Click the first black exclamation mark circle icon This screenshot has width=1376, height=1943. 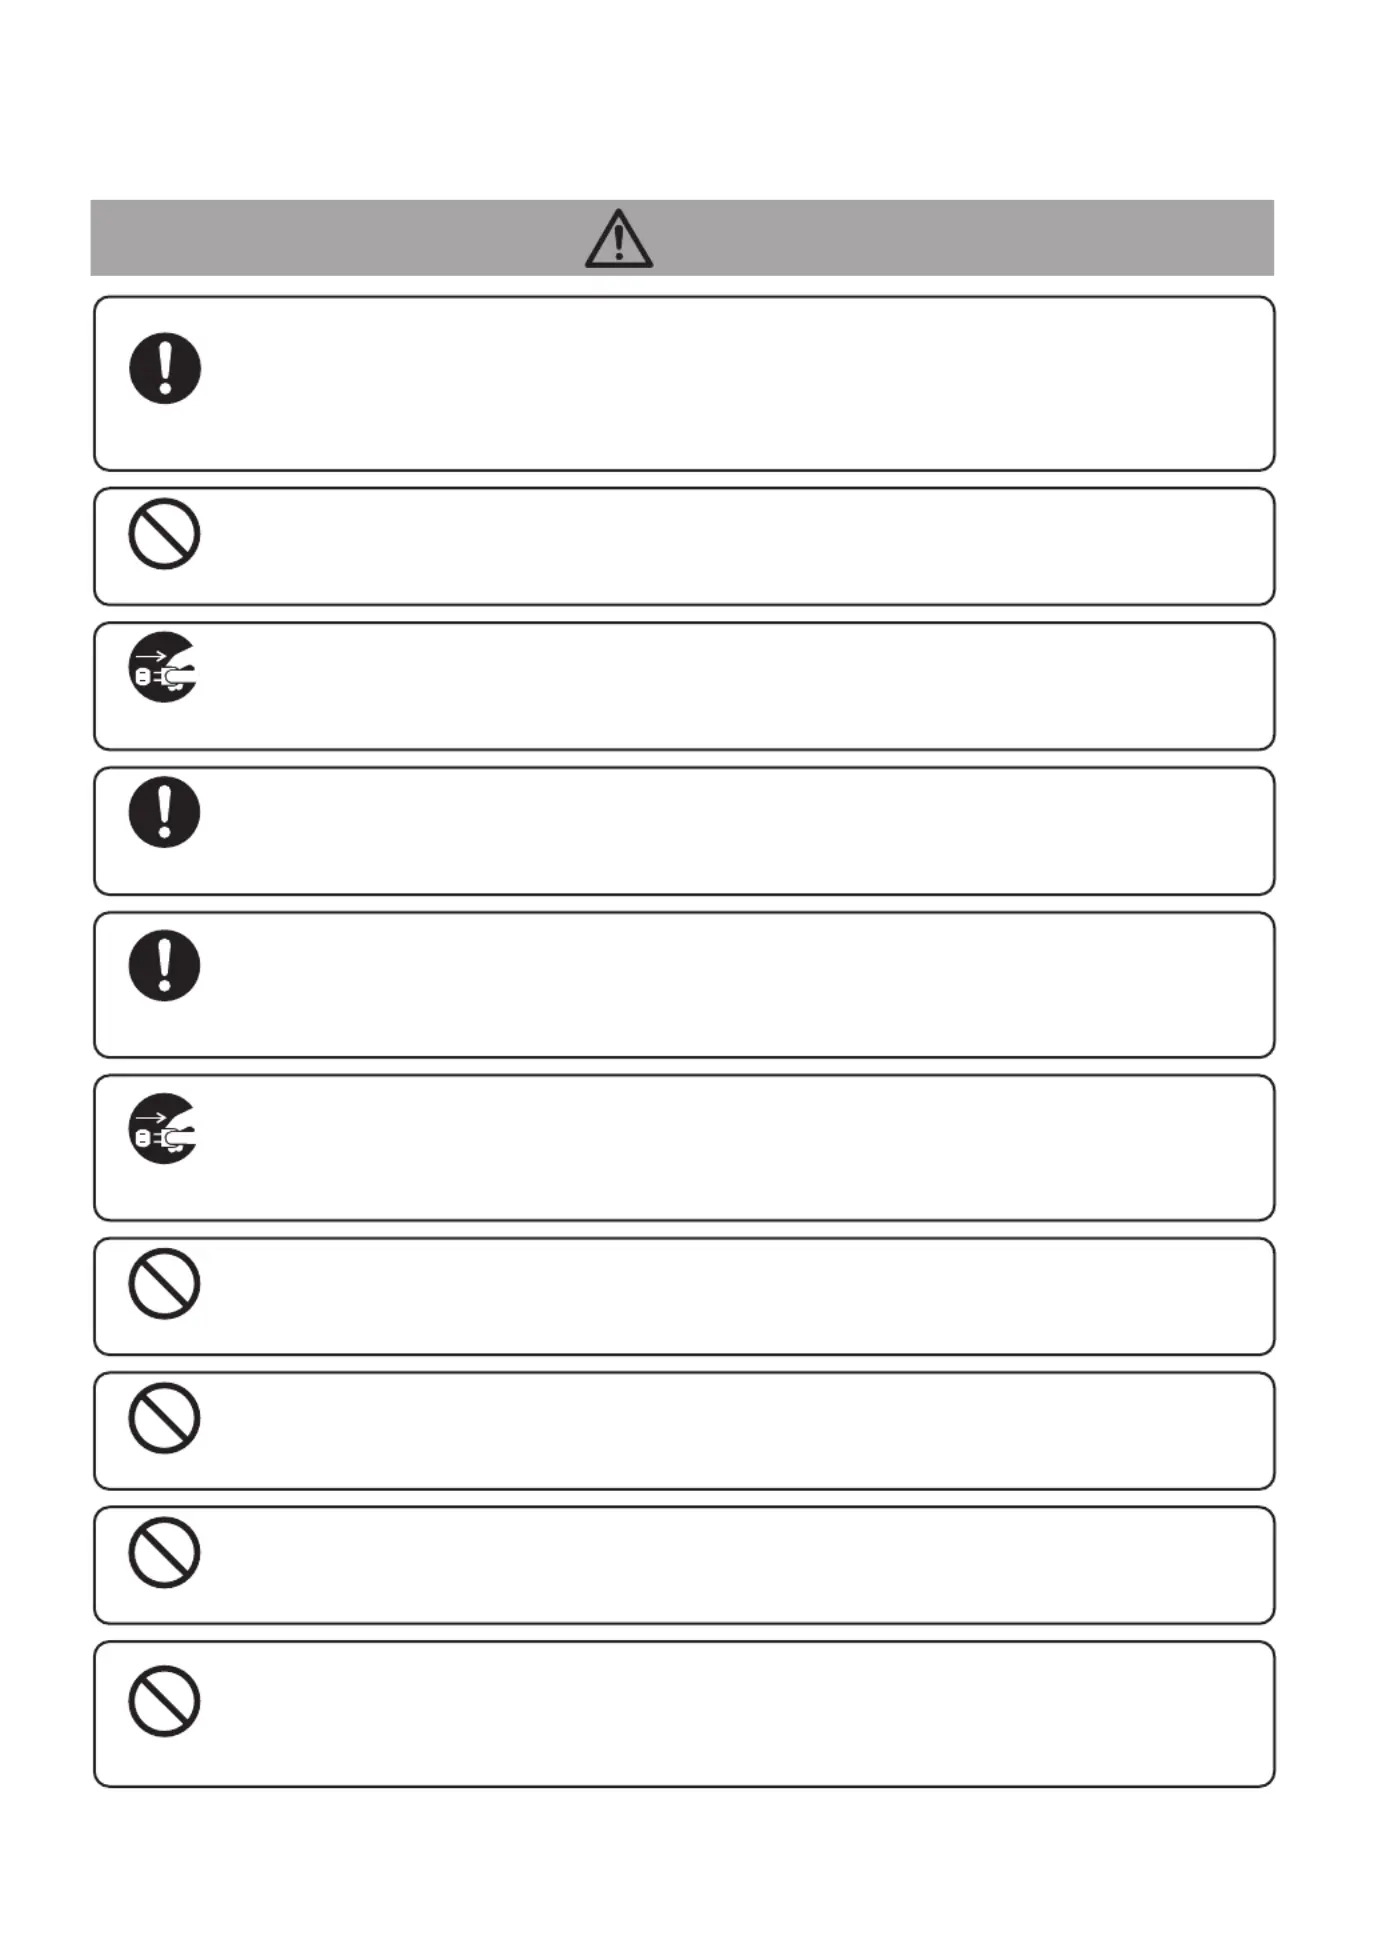pyautogui.click(x=165, y=368)
